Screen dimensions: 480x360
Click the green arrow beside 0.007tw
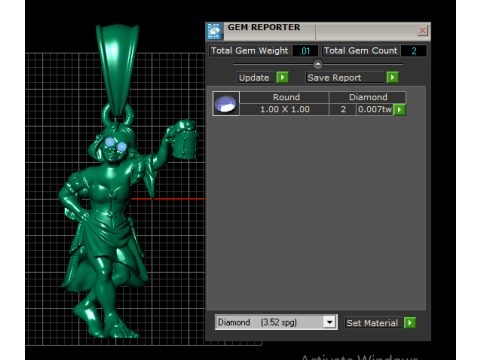(399, 109)
